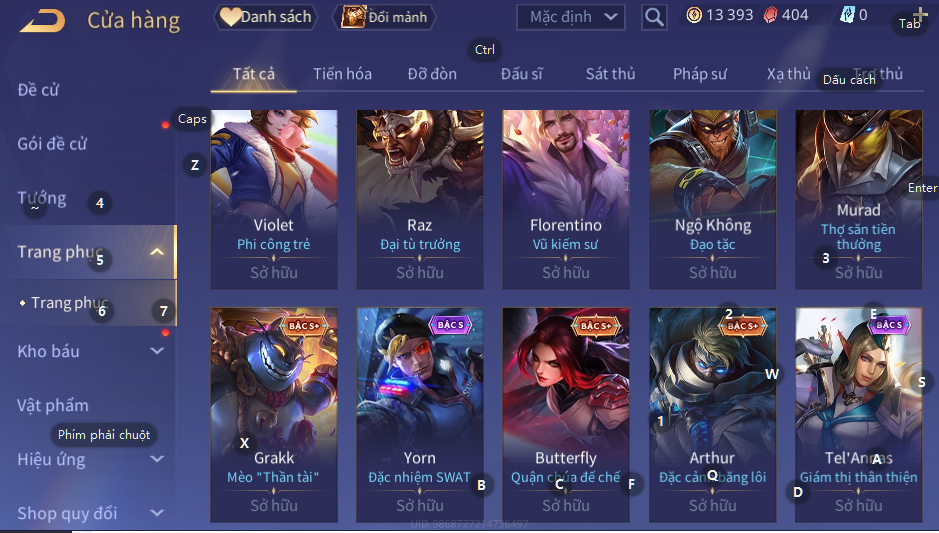Switch to the Sát thủ tab

click(x=610, y=74)
